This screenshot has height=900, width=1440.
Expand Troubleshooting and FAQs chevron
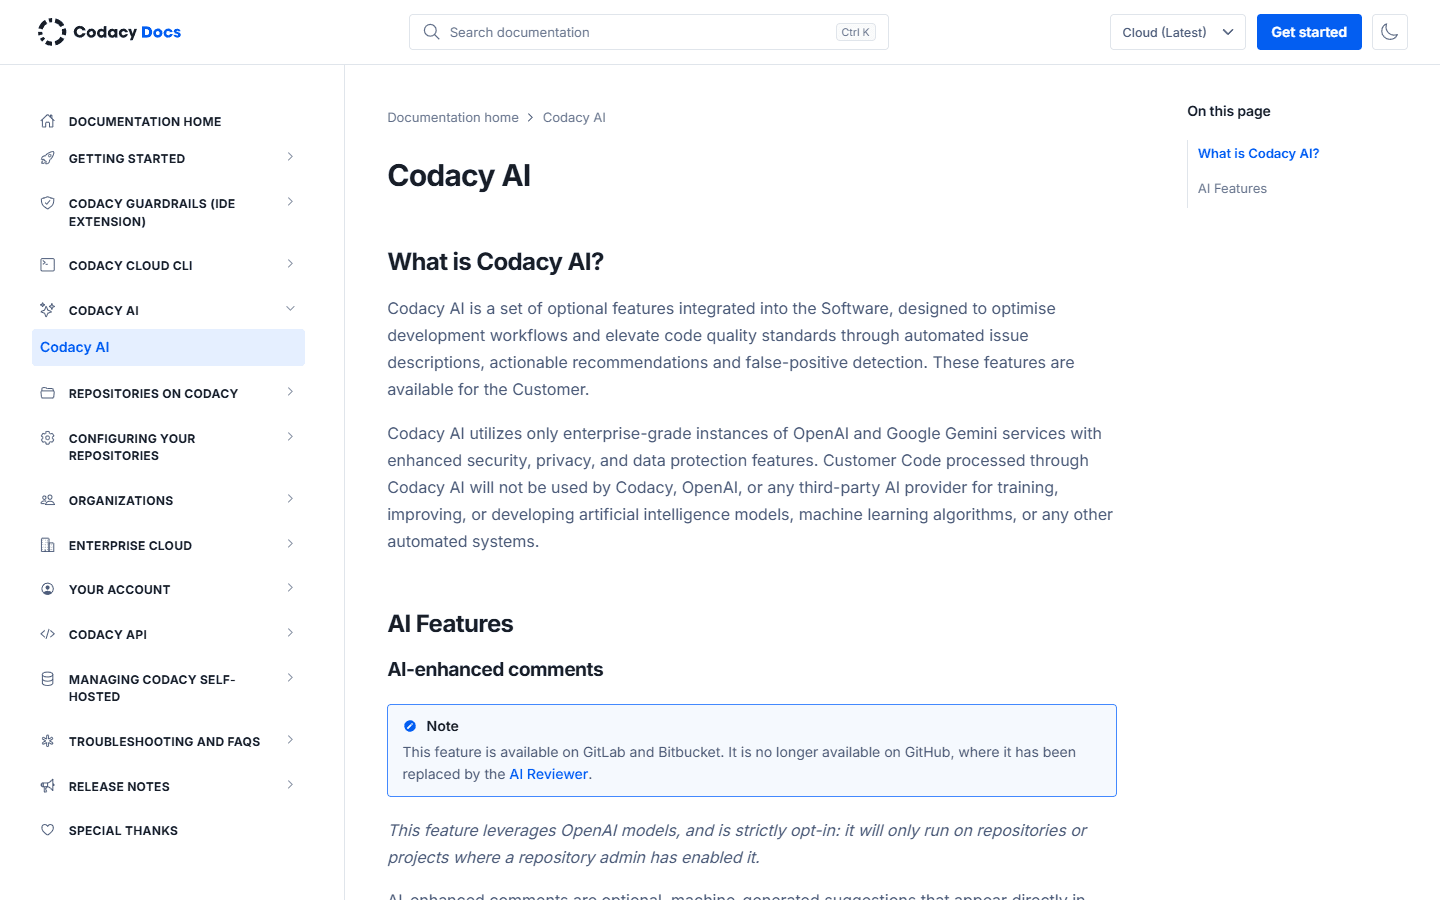pyautogui.click(x=290, y=740)
